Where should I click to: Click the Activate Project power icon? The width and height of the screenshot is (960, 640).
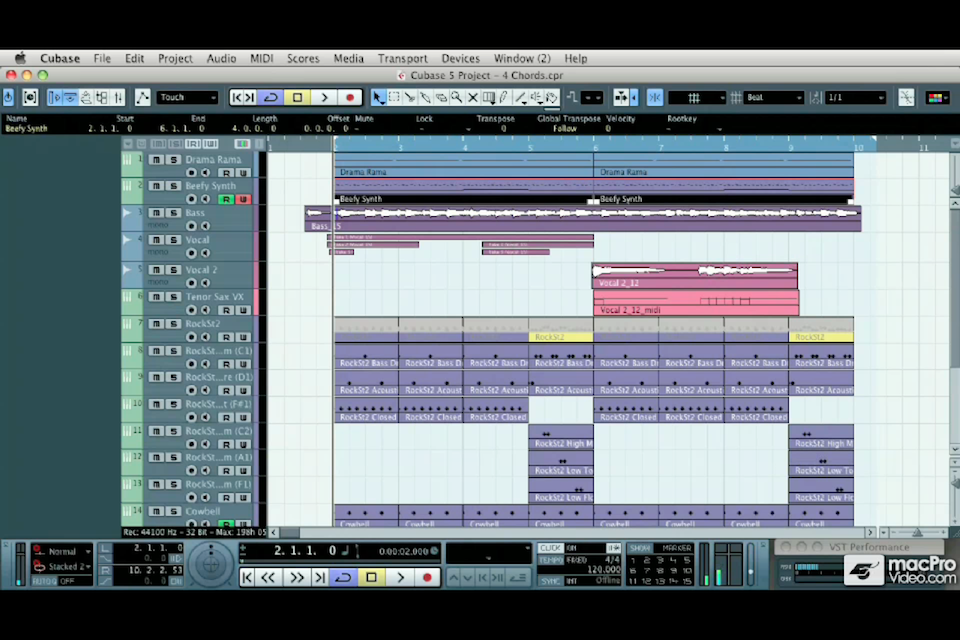click(x=9, y=97)
